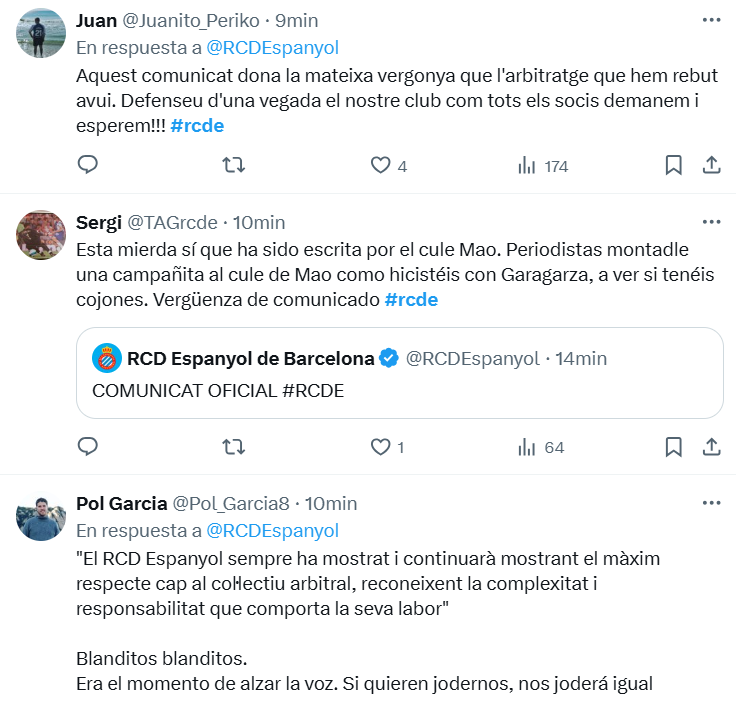Open more options for Sergi's tweet
The height and width of the screenshot is (704, 736).
point(711,221)
